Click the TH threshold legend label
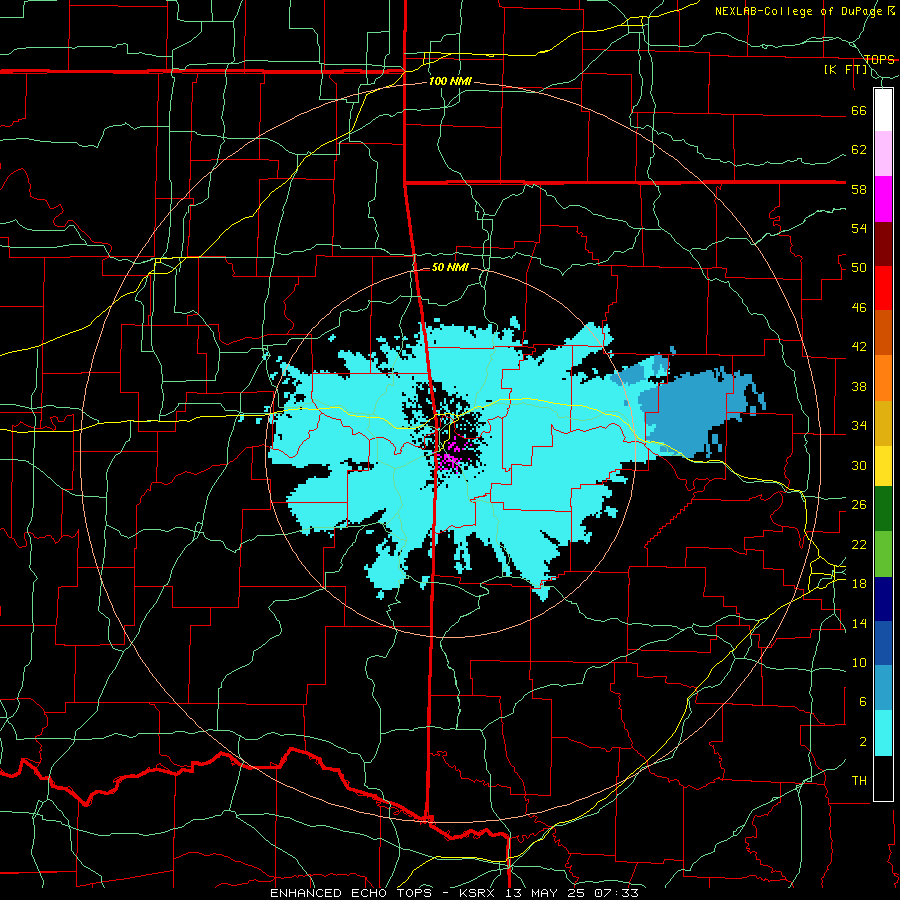900x900 pixels. click(x=859, y=781)
